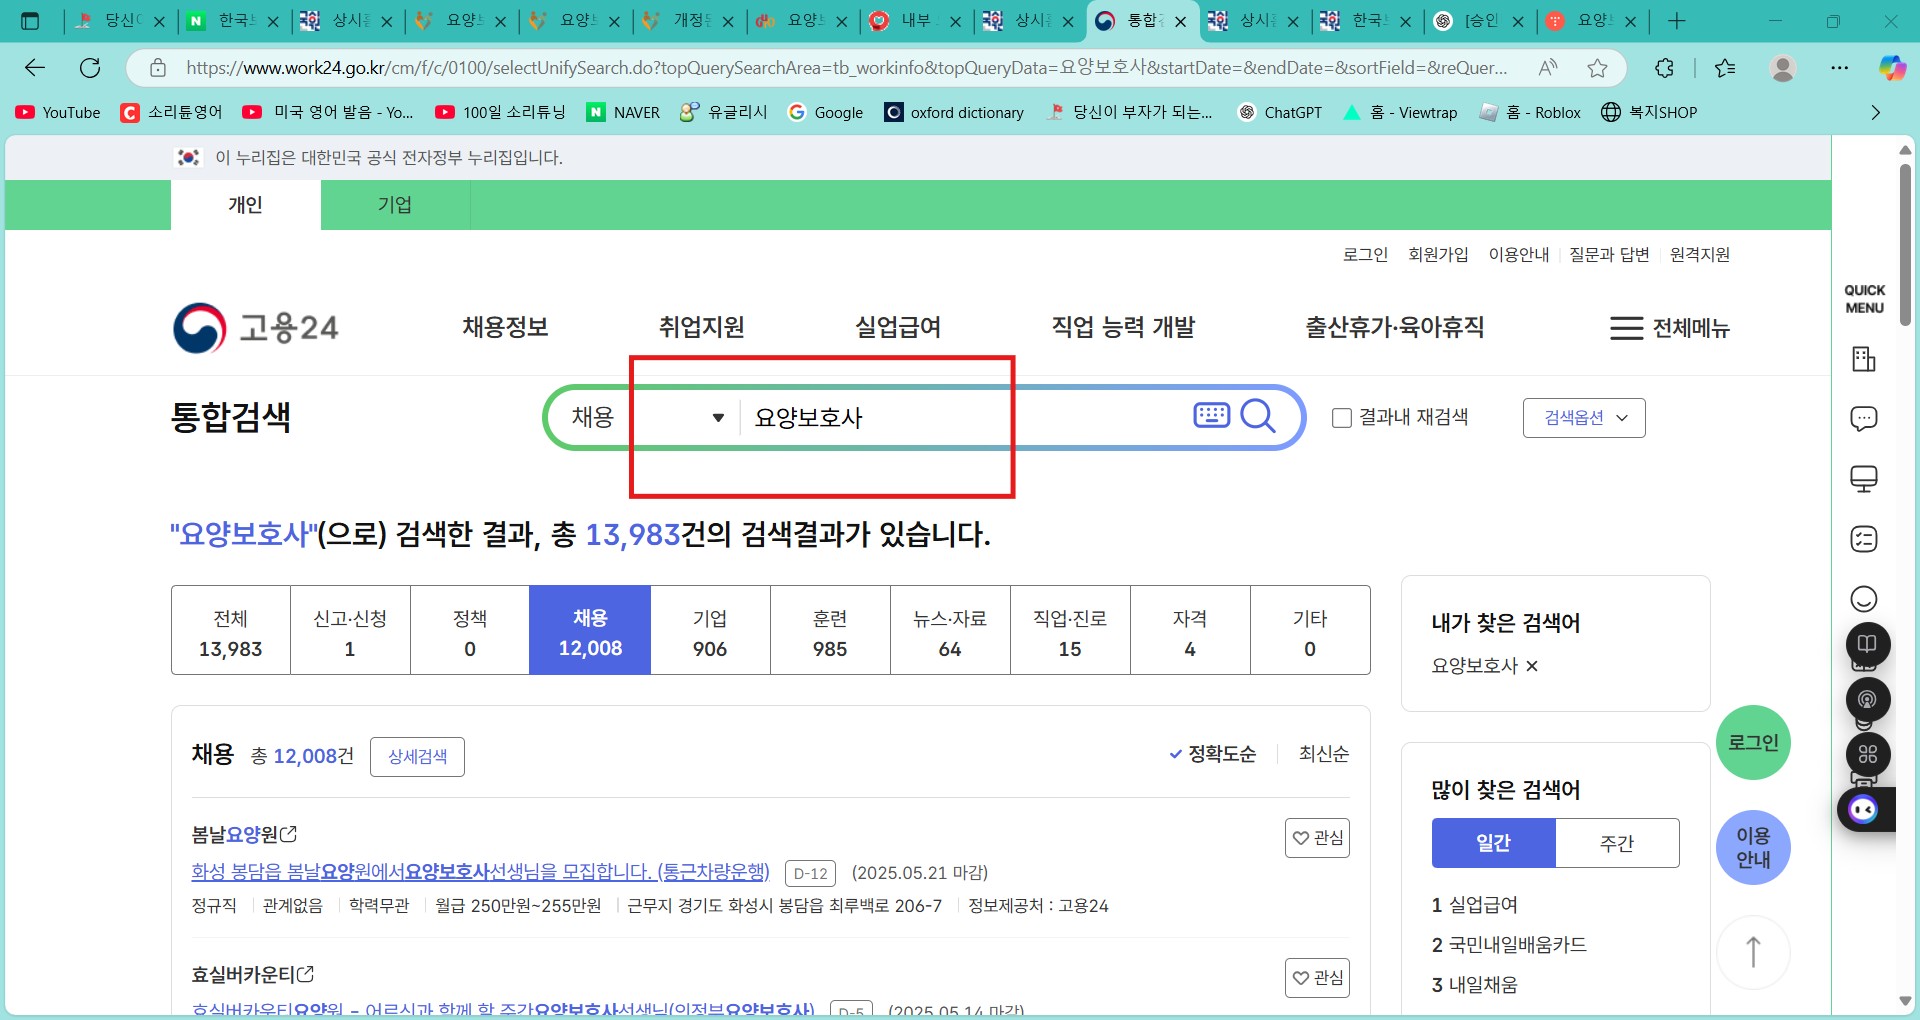Remove 요양보호사 from recent searches with X

[x=1532, y=667]
